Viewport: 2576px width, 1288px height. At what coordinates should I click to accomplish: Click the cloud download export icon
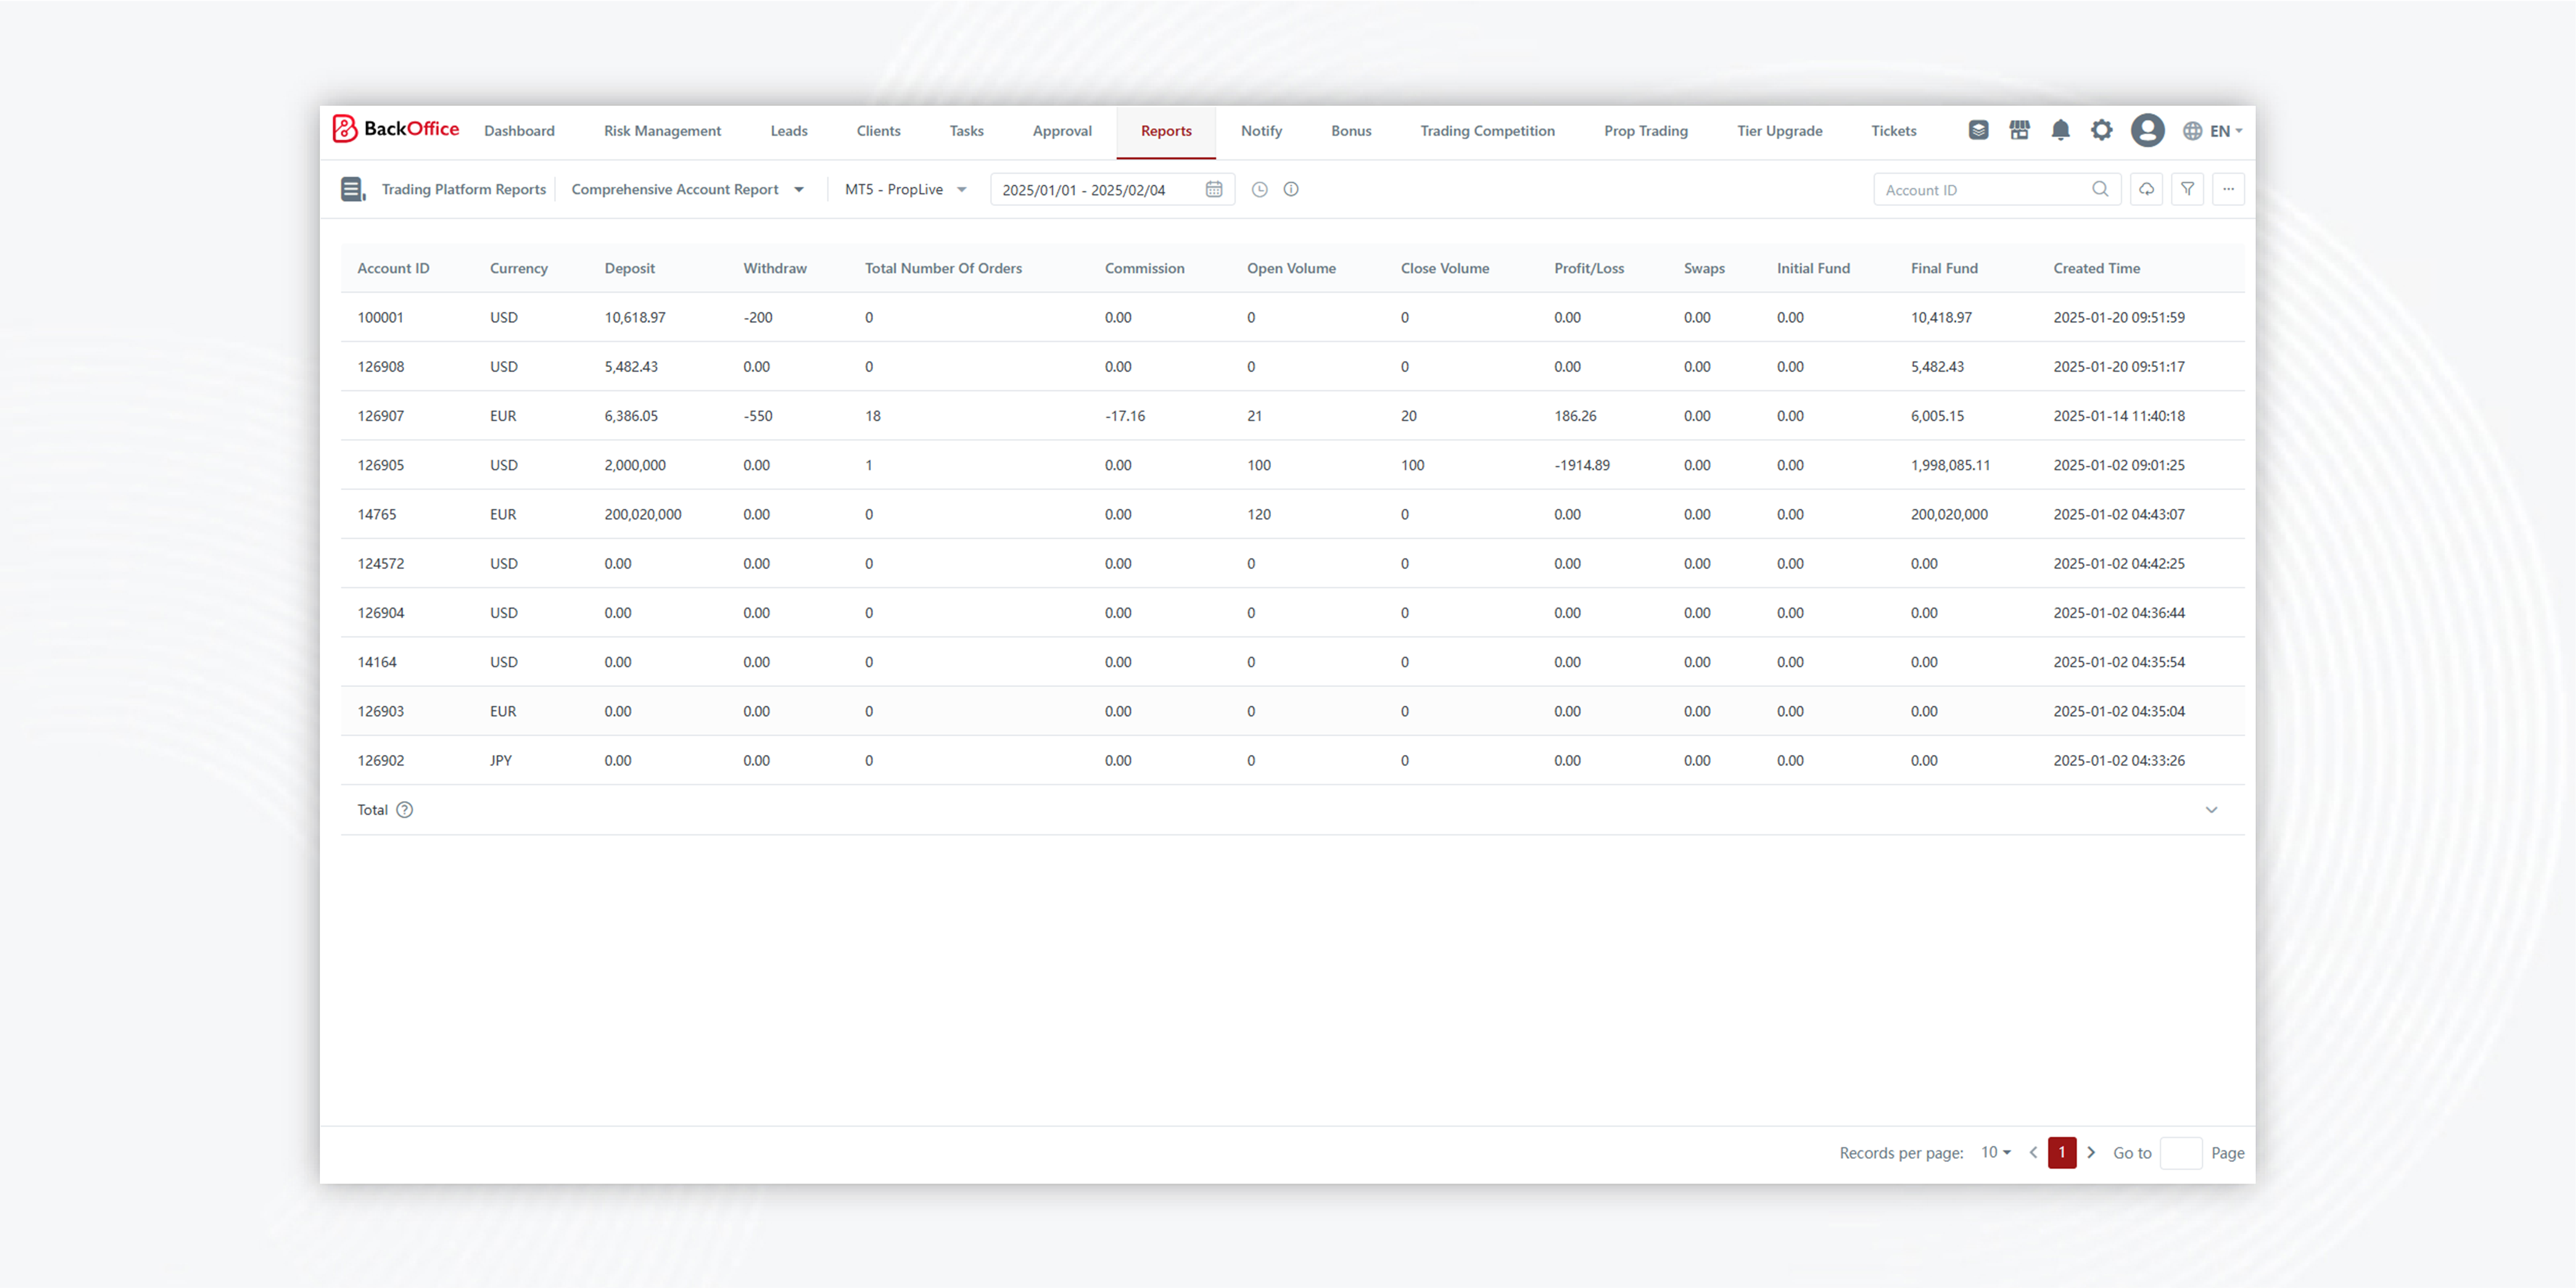click(2146, 189)
